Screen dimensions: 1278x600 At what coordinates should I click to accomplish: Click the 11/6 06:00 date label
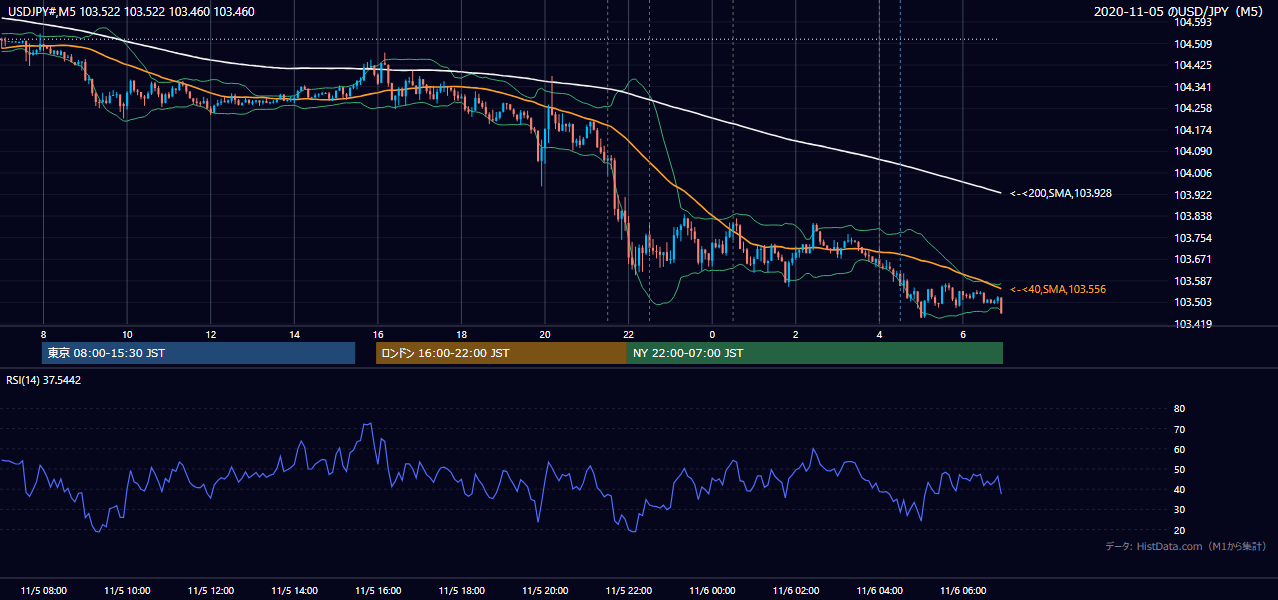coord(963,590)
